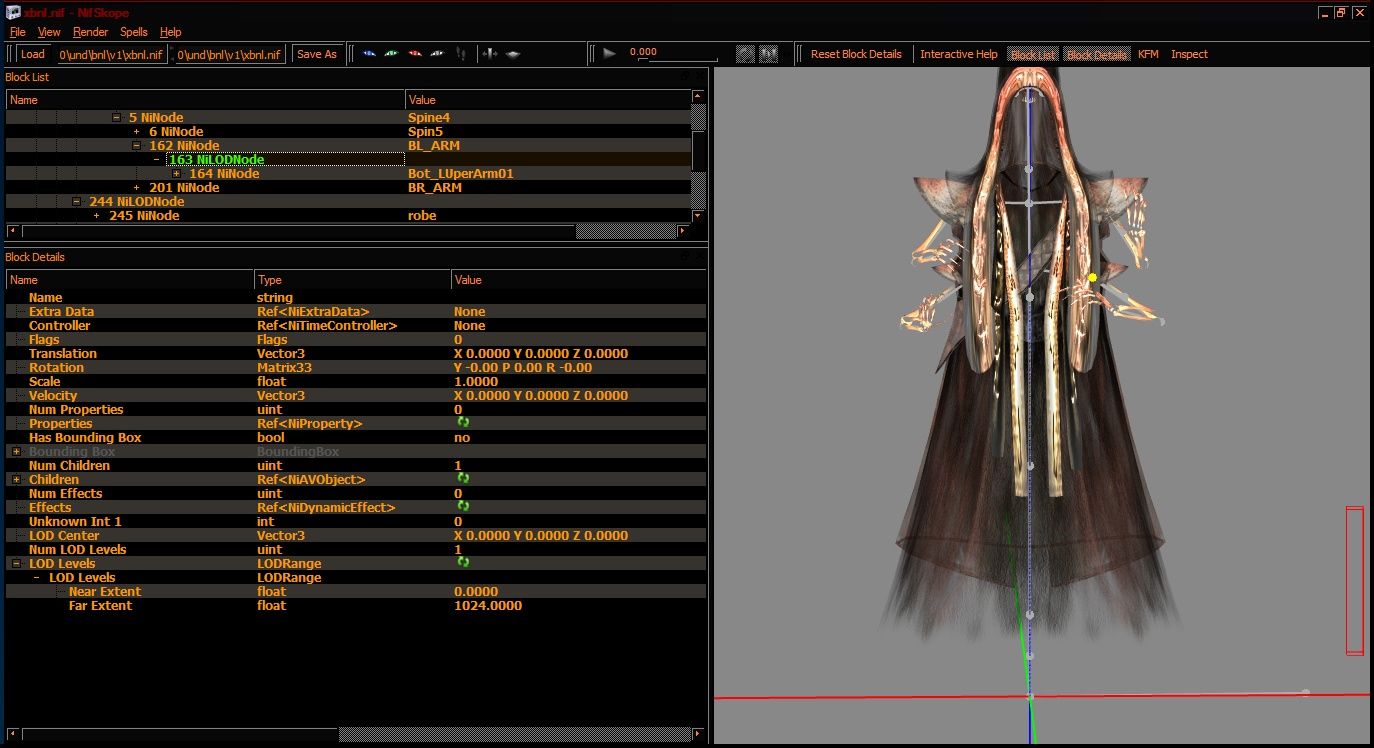This screenshot has width=1374, height=748.
Task: Collapse the 244 NiLODNode branch
Action: point(76,201)
